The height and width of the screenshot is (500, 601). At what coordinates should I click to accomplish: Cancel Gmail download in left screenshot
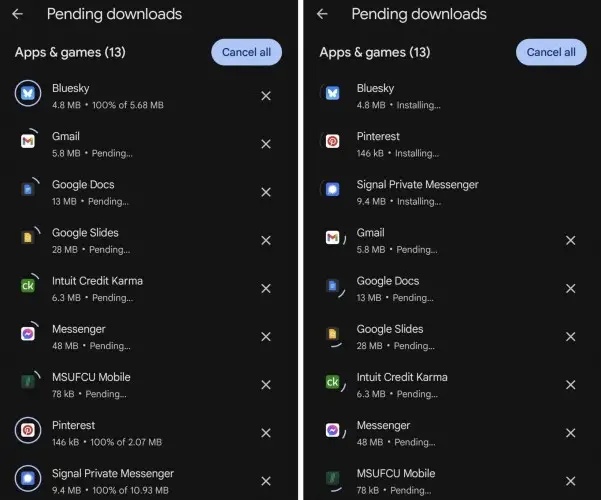[x=266, y=144]
